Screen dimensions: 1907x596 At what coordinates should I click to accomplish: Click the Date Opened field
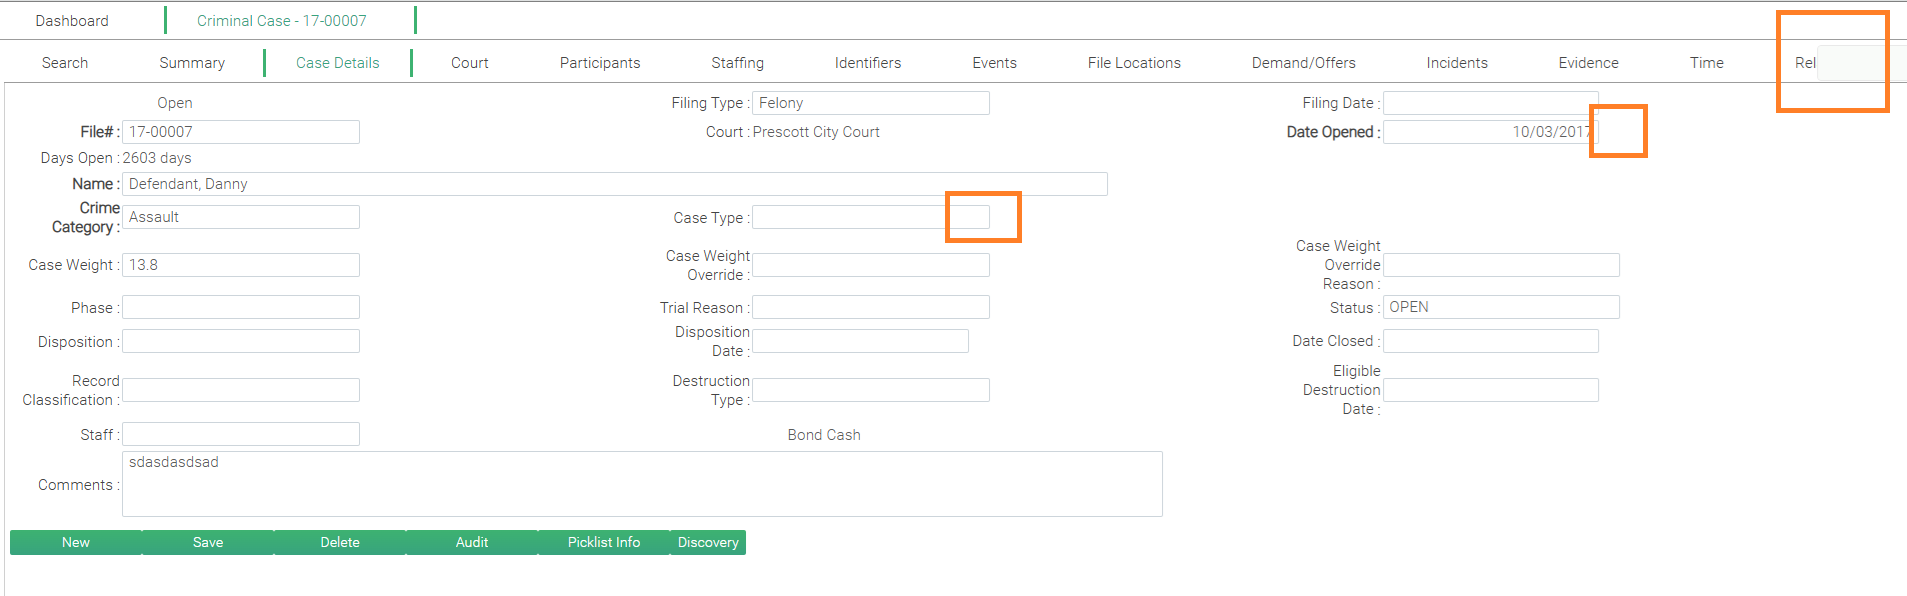tap(1488, 132)
